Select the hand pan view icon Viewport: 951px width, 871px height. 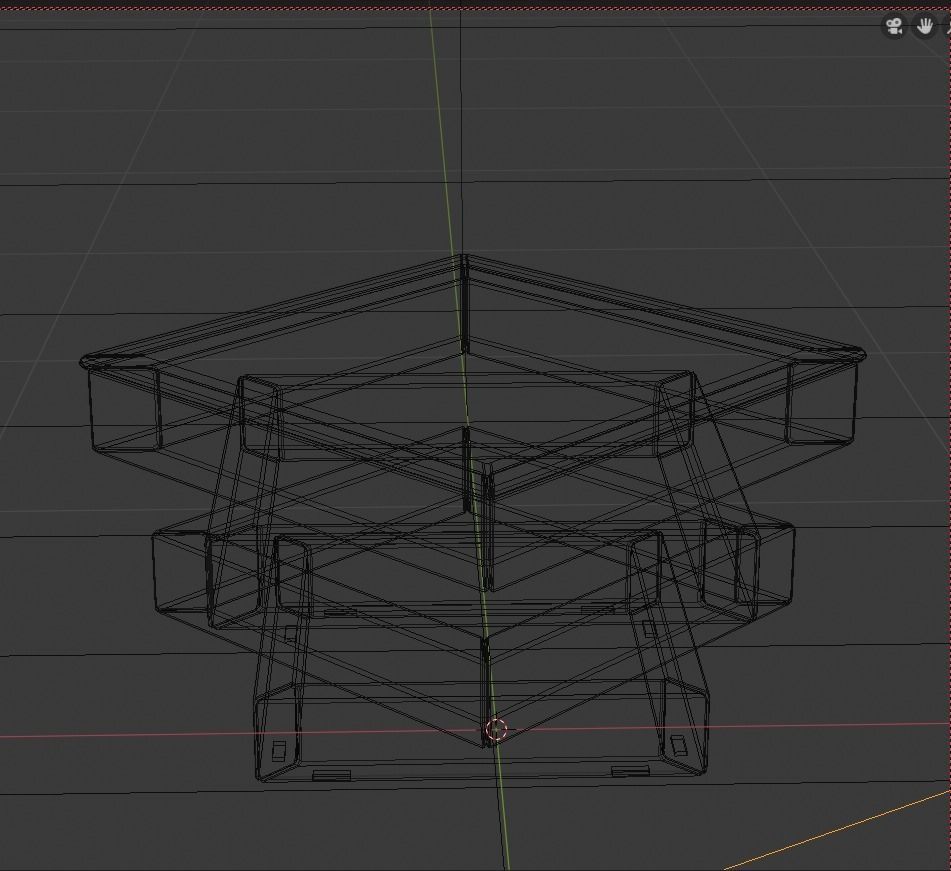(x=924, y=27)
